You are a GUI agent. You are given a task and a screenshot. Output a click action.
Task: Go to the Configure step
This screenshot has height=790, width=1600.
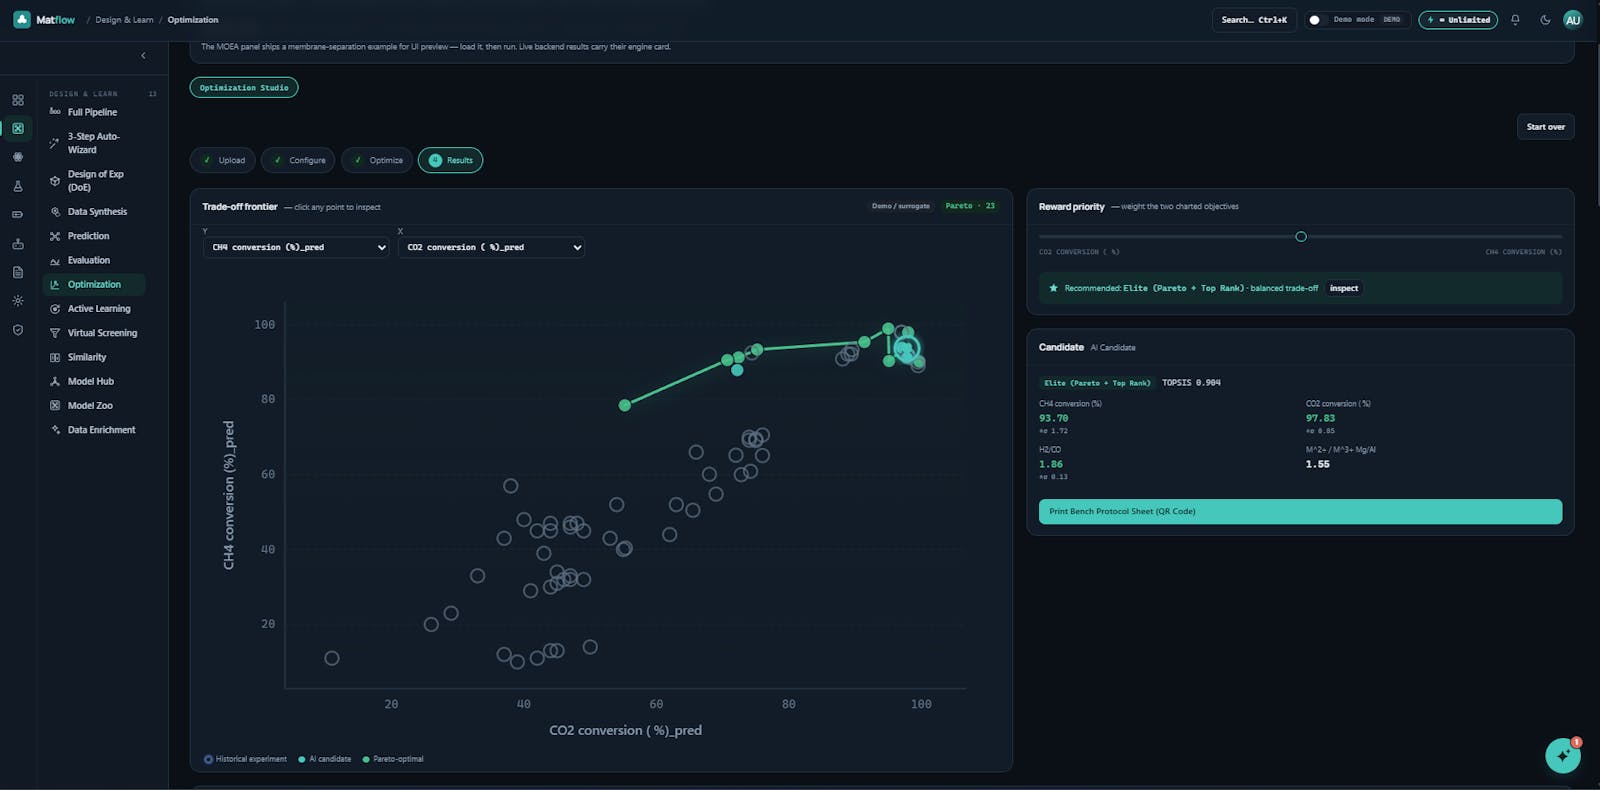pos(298,160)
